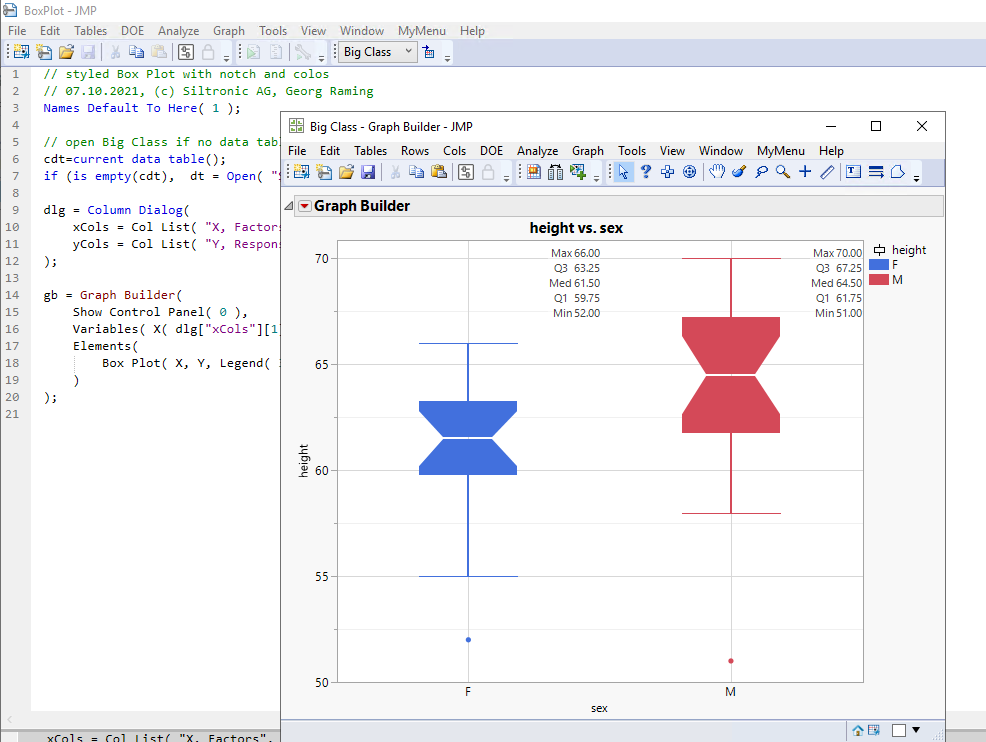Choose the lasso selection tool
Viewport: 986px width, 742px height.
(761, 171)
